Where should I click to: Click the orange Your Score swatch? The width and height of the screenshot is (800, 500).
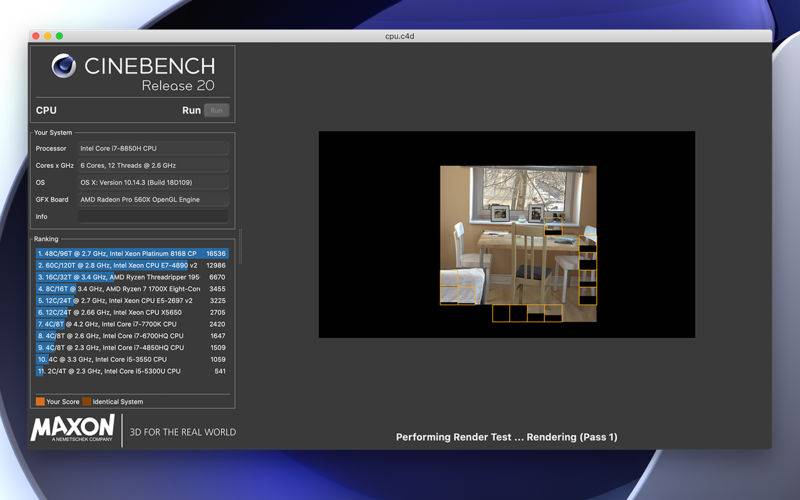(40, 402)
